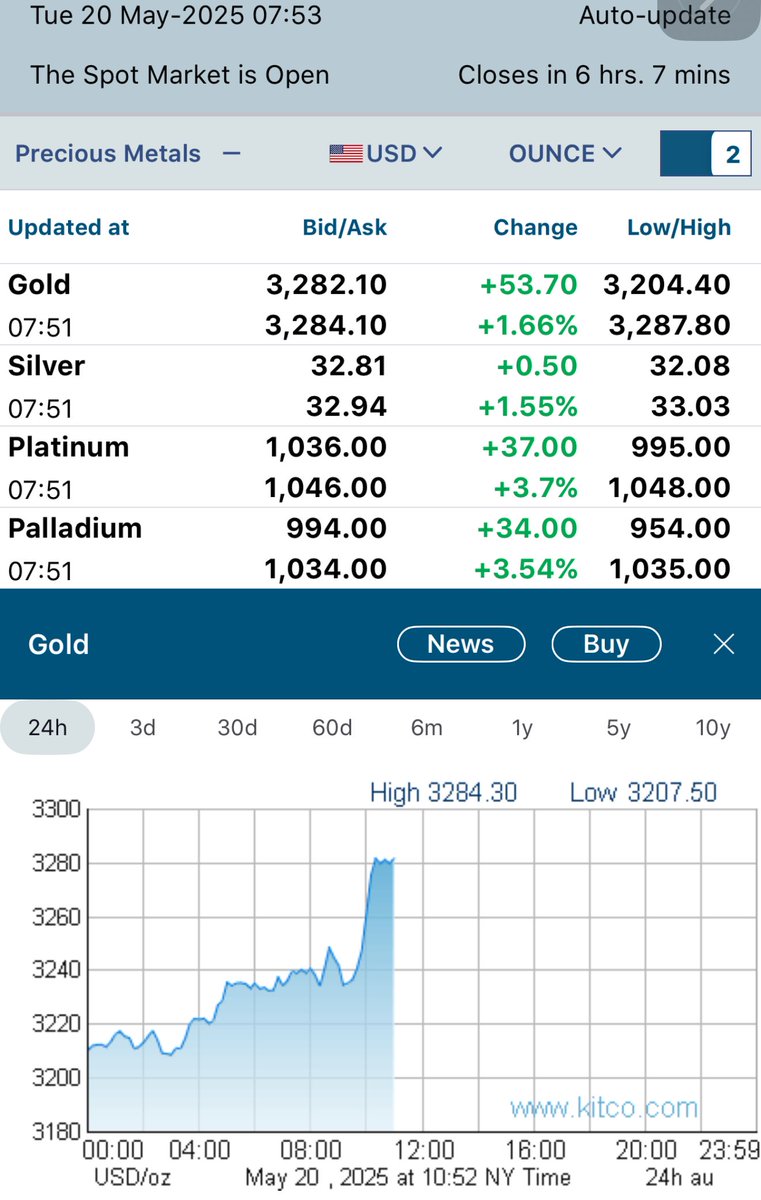761x1200 pixels.
Task: Click Platinum ask price 1,046.00
Action: pos(327,487)
